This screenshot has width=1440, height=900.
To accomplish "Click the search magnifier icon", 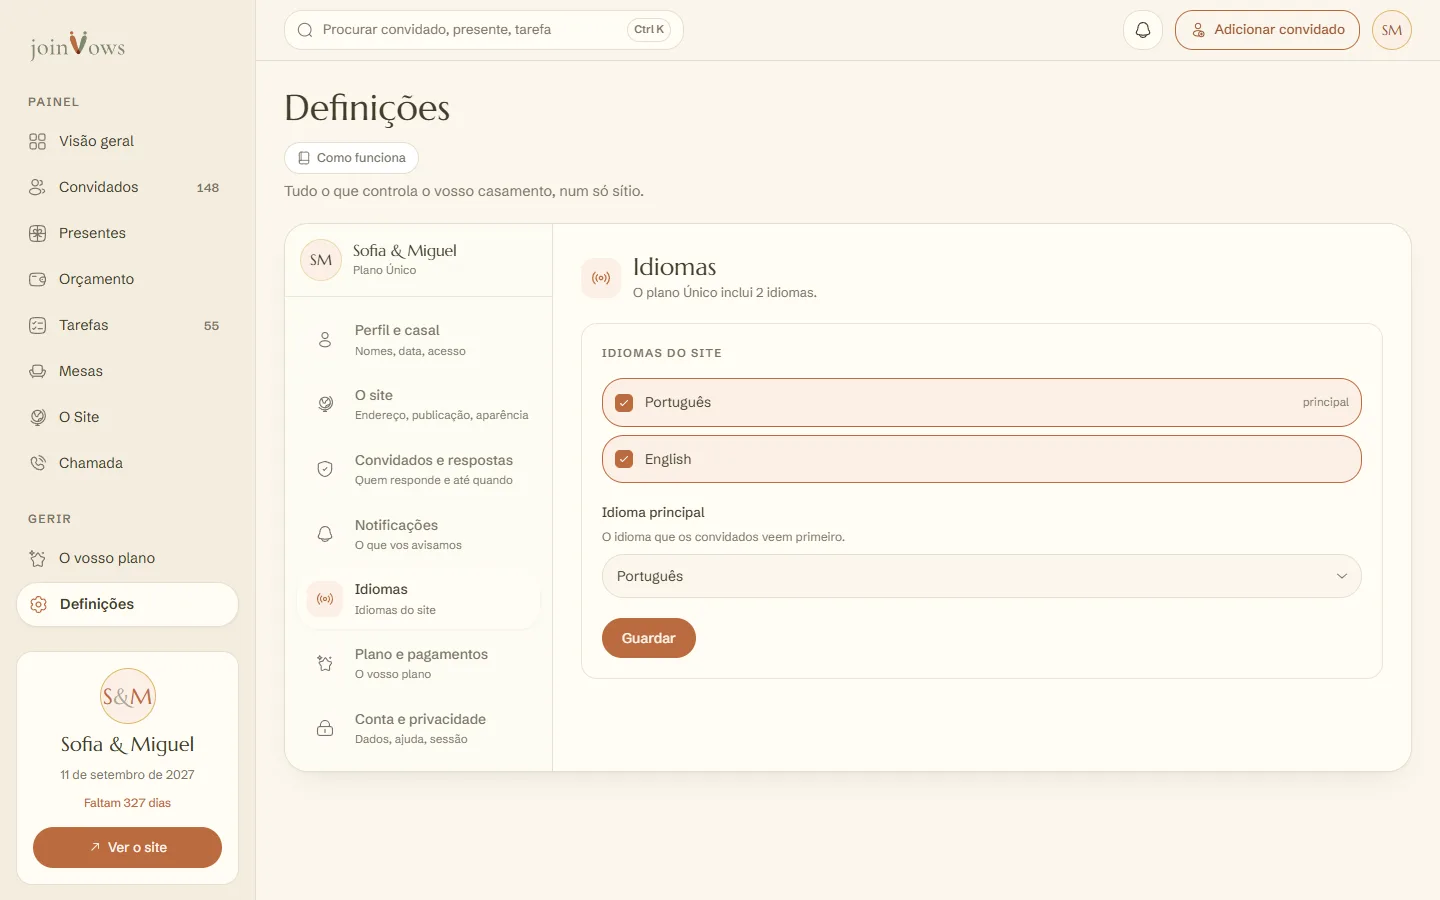I will 306,30.
